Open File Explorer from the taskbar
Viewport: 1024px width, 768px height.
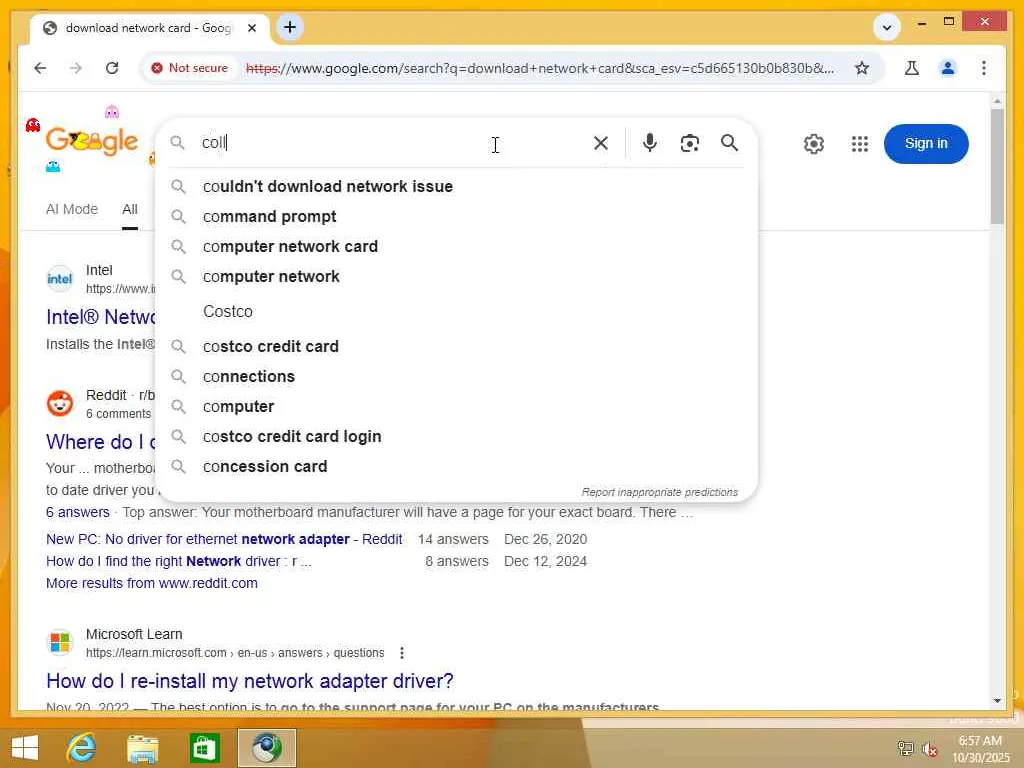(142, 748)
